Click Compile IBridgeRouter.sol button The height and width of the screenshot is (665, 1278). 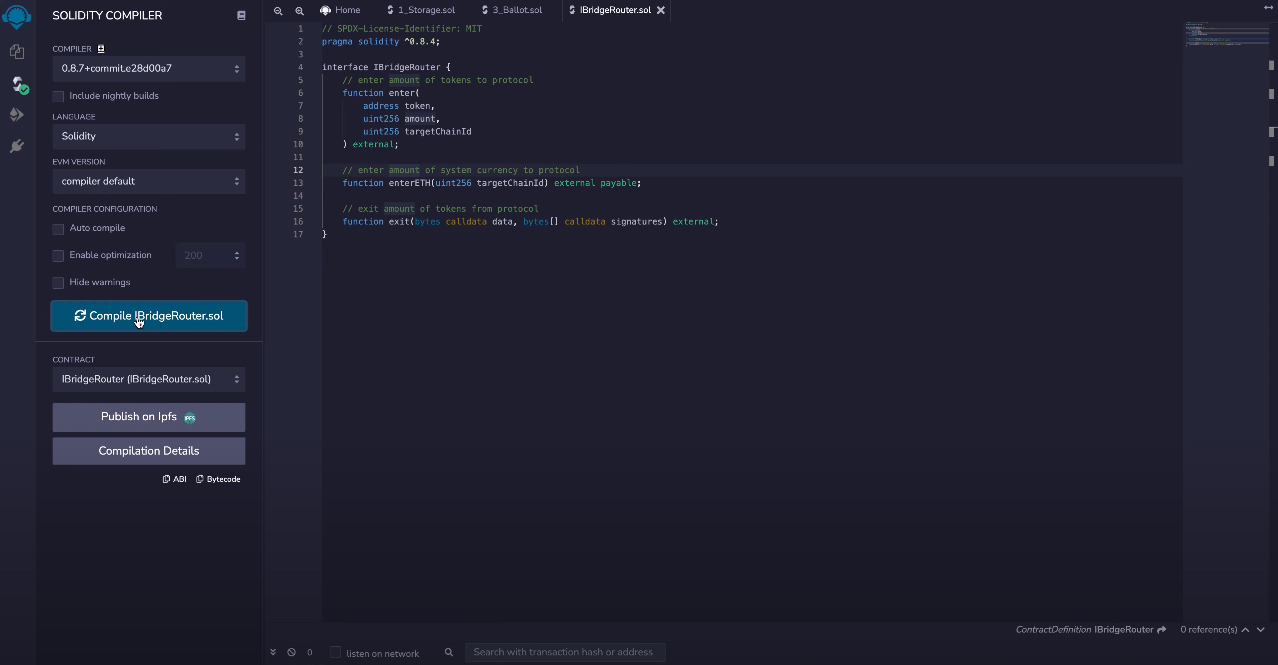[149, 316]
